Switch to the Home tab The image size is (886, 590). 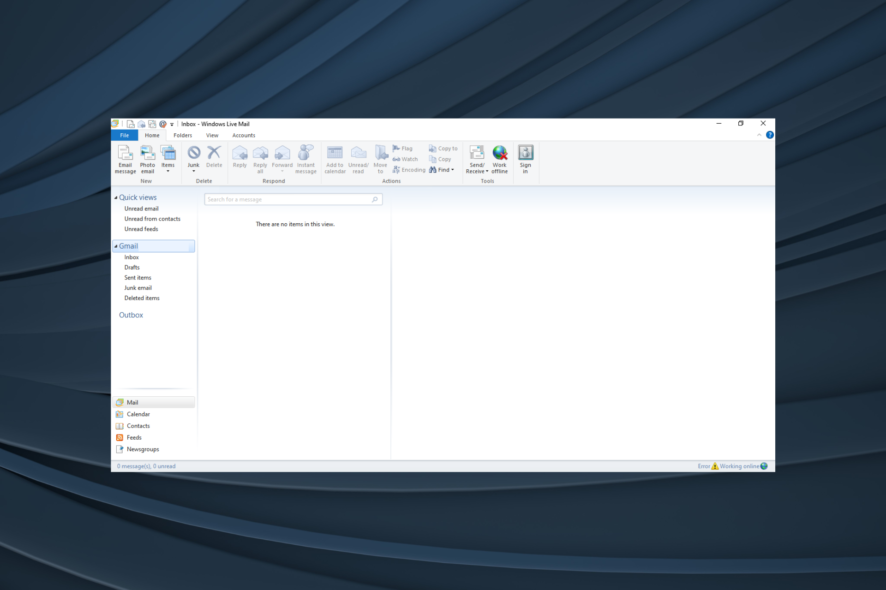pyautogui.click(x=152, y=135)
